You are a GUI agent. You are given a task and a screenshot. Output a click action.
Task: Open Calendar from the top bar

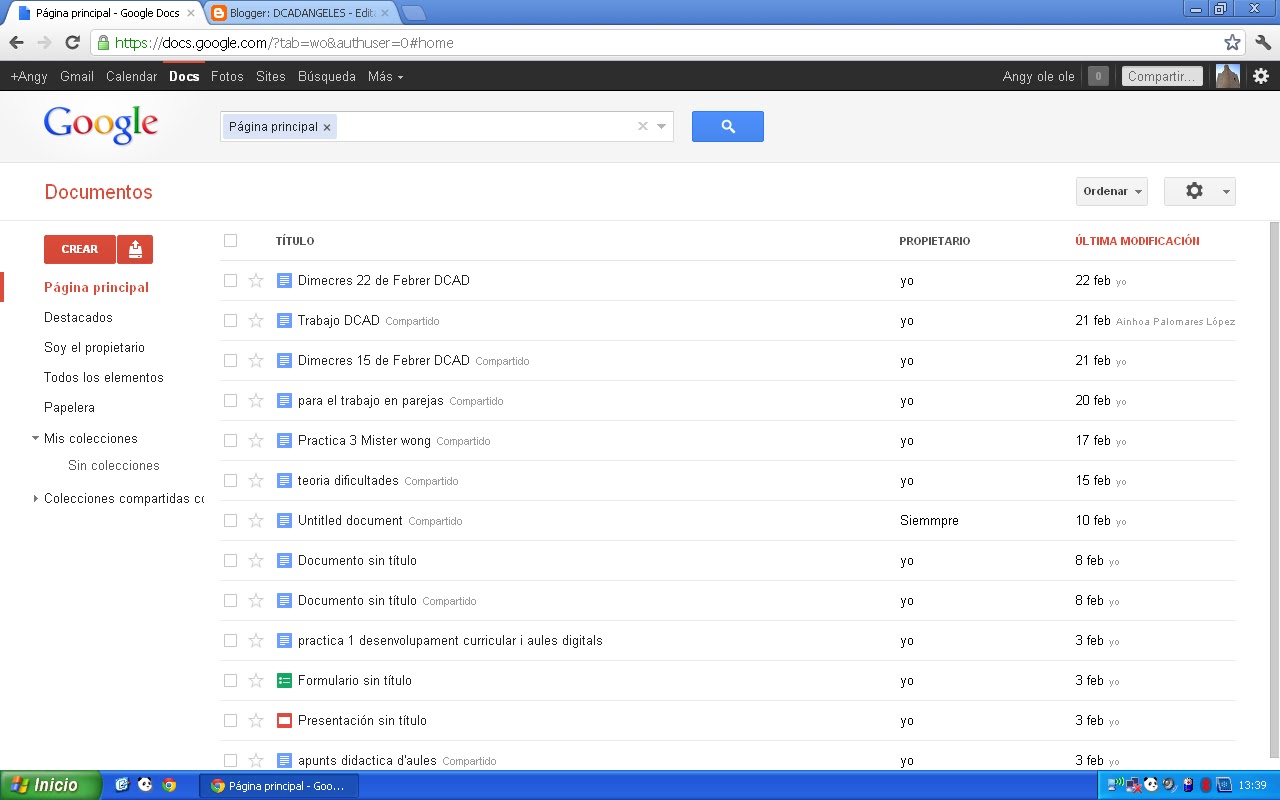[x=131, y=76]
